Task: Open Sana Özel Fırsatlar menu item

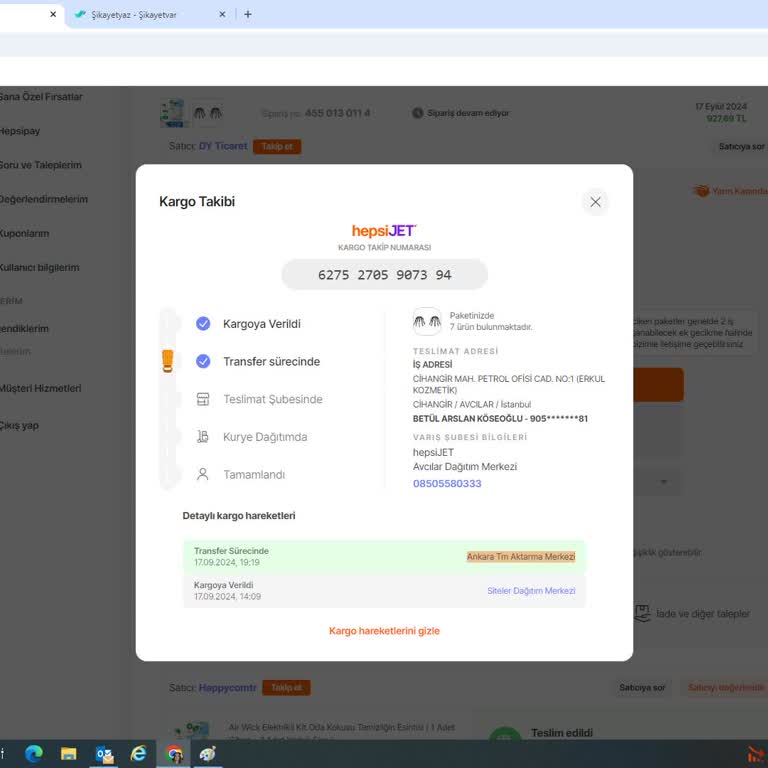Action: click(x=41, y=97)
